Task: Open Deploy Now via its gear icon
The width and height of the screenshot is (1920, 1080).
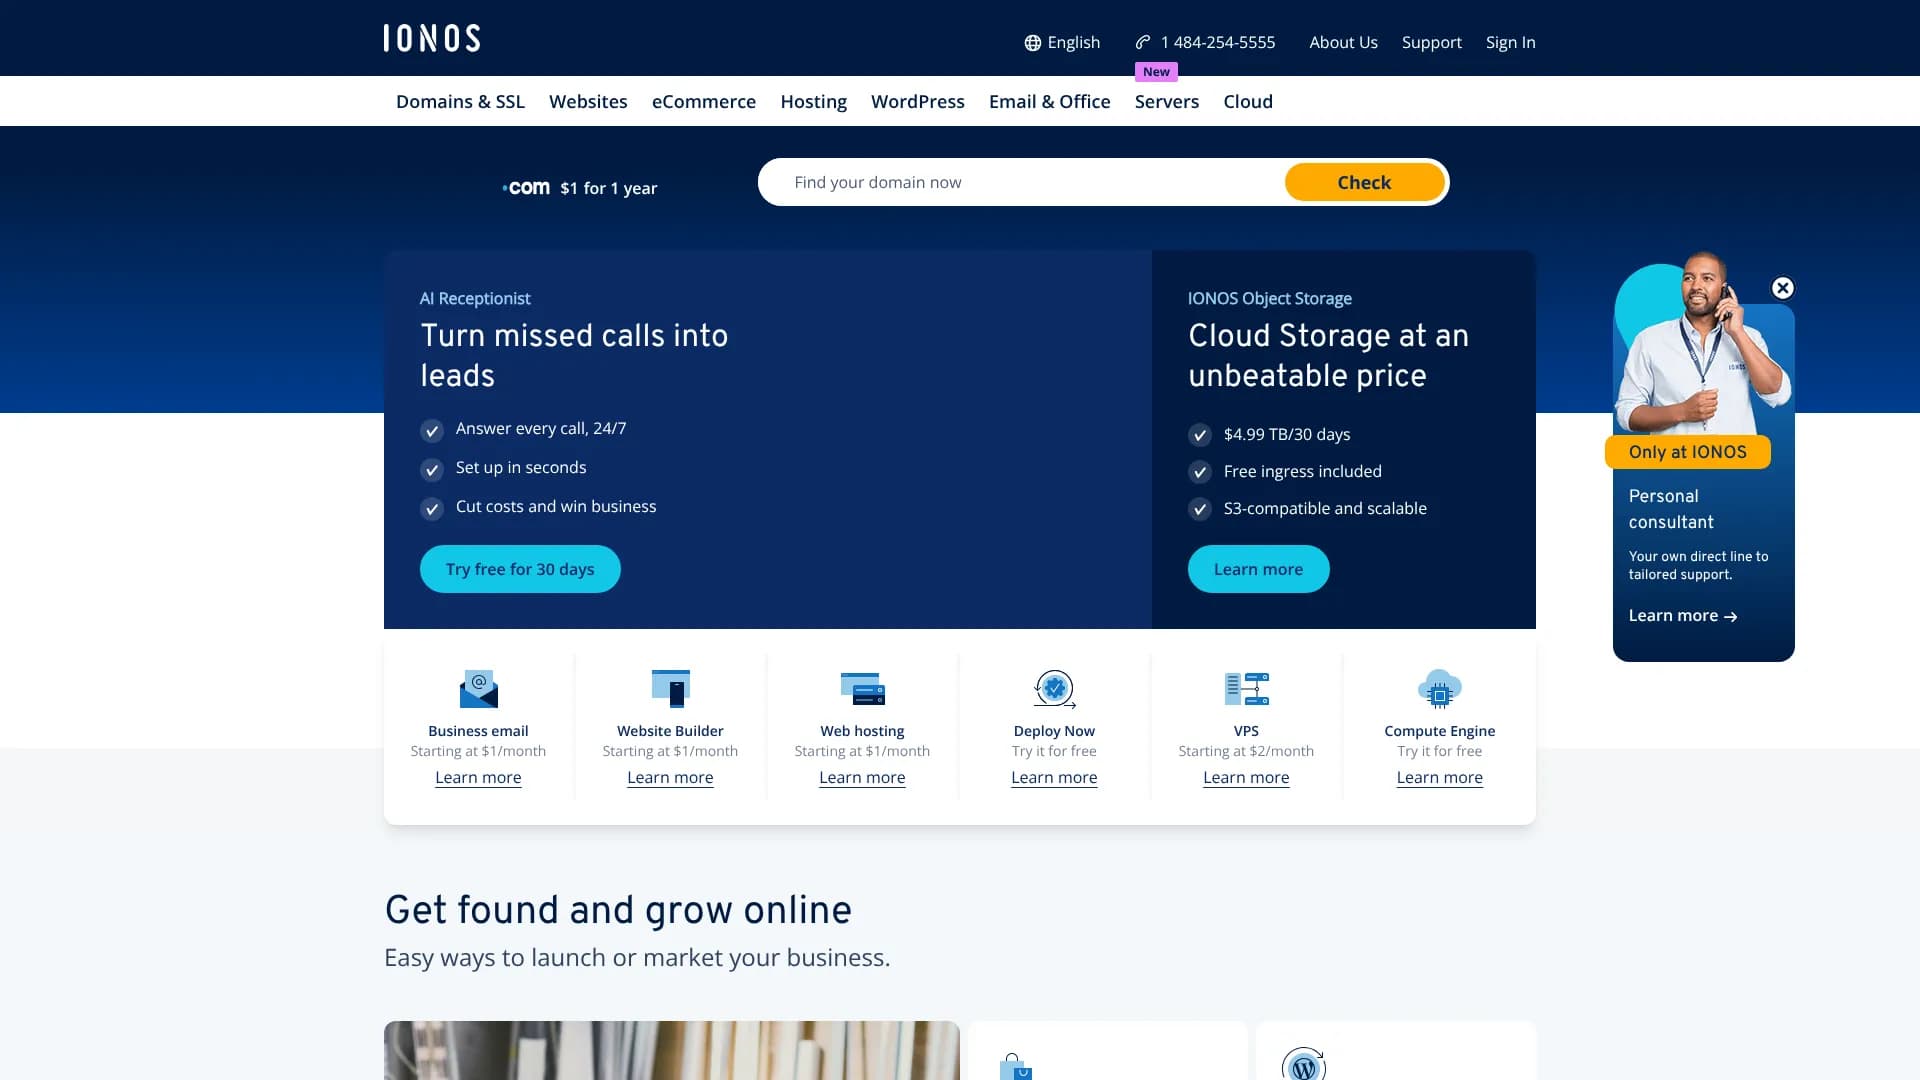Action: (x=1054, y=688)
